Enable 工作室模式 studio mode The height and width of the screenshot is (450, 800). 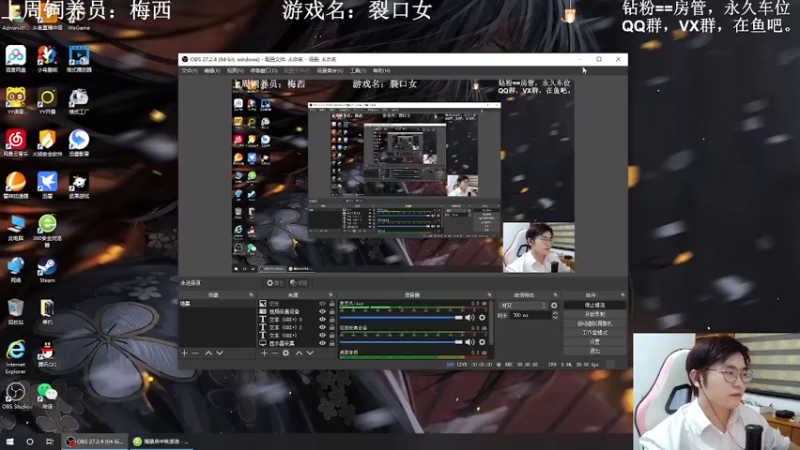595,333
